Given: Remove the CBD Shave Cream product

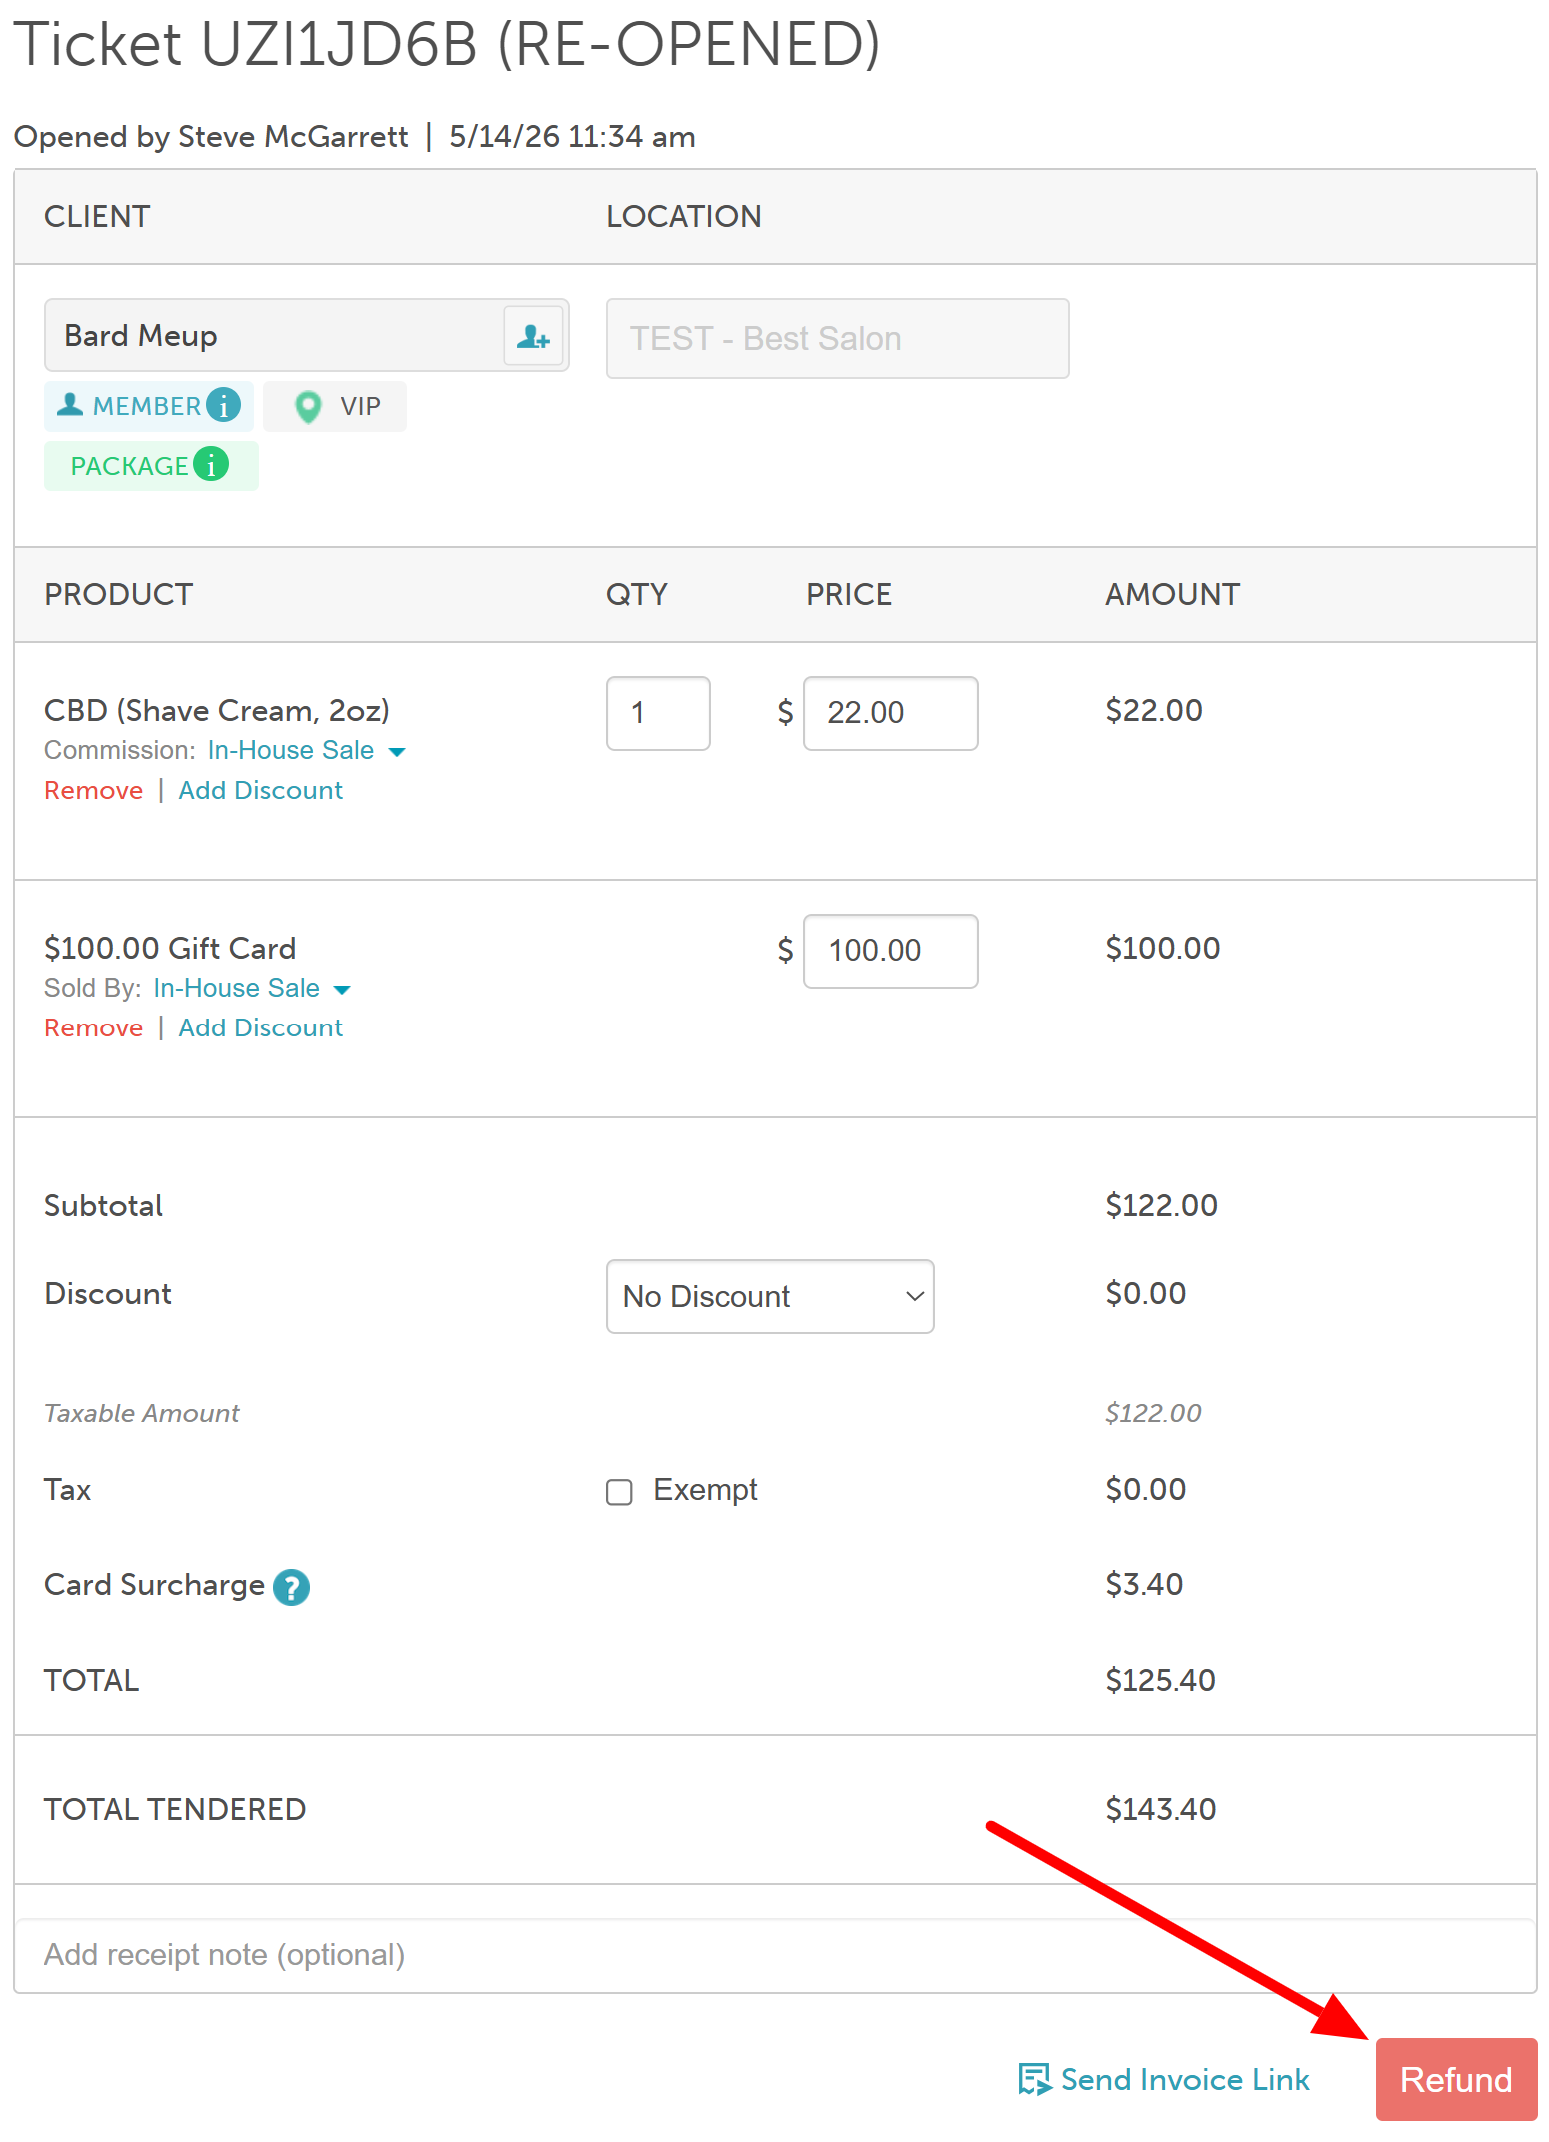Looking at the screenshot, I should click(x=94, y=790).
